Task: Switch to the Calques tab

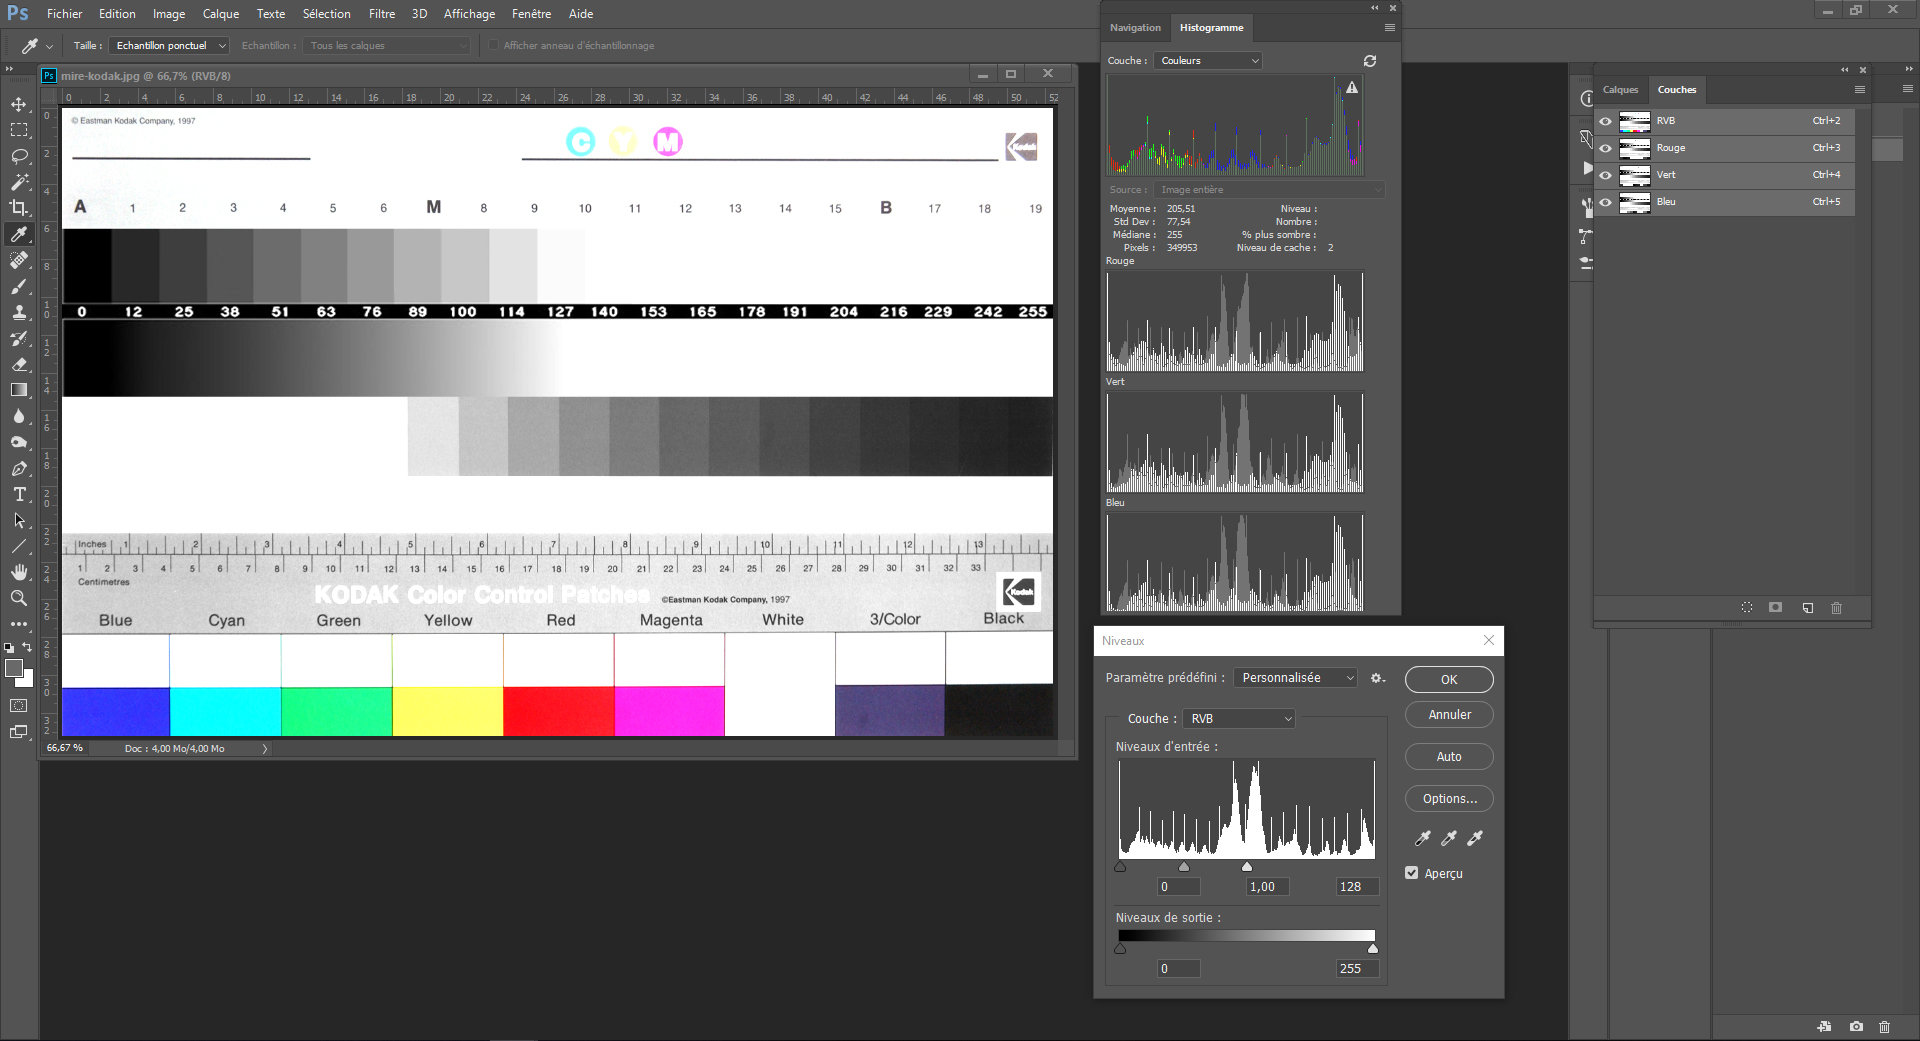Action: [x=1620, y=90]
